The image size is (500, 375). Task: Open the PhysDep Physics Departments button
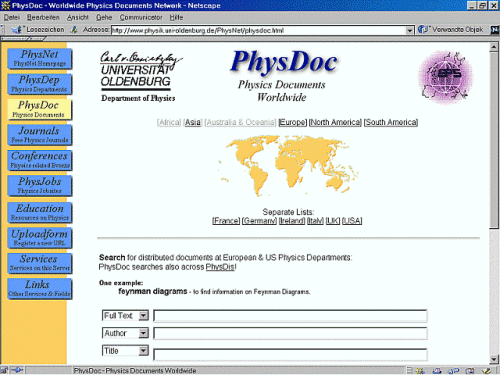tap(40, 84)
